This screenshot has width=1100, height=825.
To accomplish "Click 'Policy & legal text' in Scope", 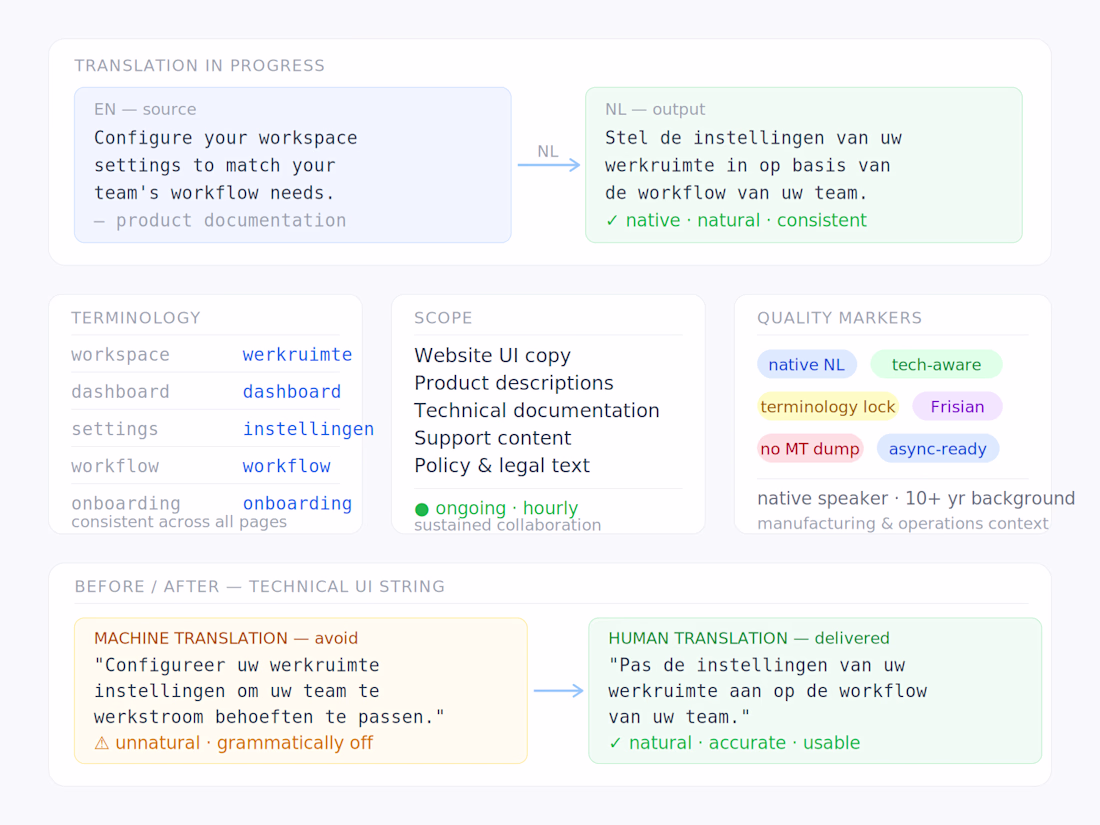I will pyautogui.click(x=502, y=466).
